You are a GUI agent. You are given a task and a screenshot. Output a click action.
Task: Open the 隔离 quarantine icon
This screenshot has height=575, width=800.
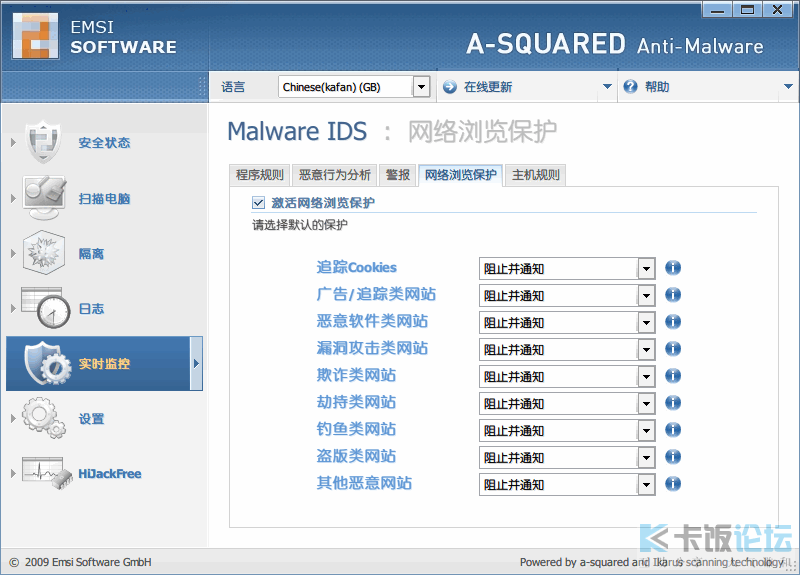coord(43,253)
